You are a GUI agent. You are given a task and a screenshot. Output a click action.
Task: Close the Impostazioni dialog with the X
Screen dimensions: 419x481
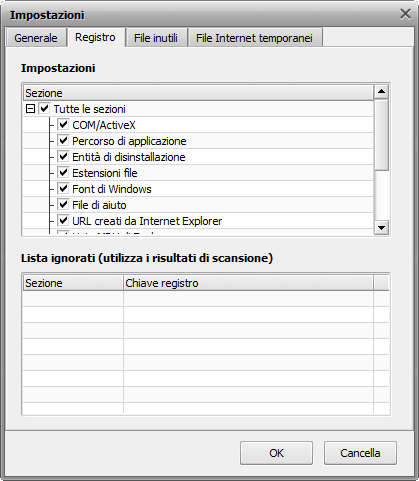[405, 14]
